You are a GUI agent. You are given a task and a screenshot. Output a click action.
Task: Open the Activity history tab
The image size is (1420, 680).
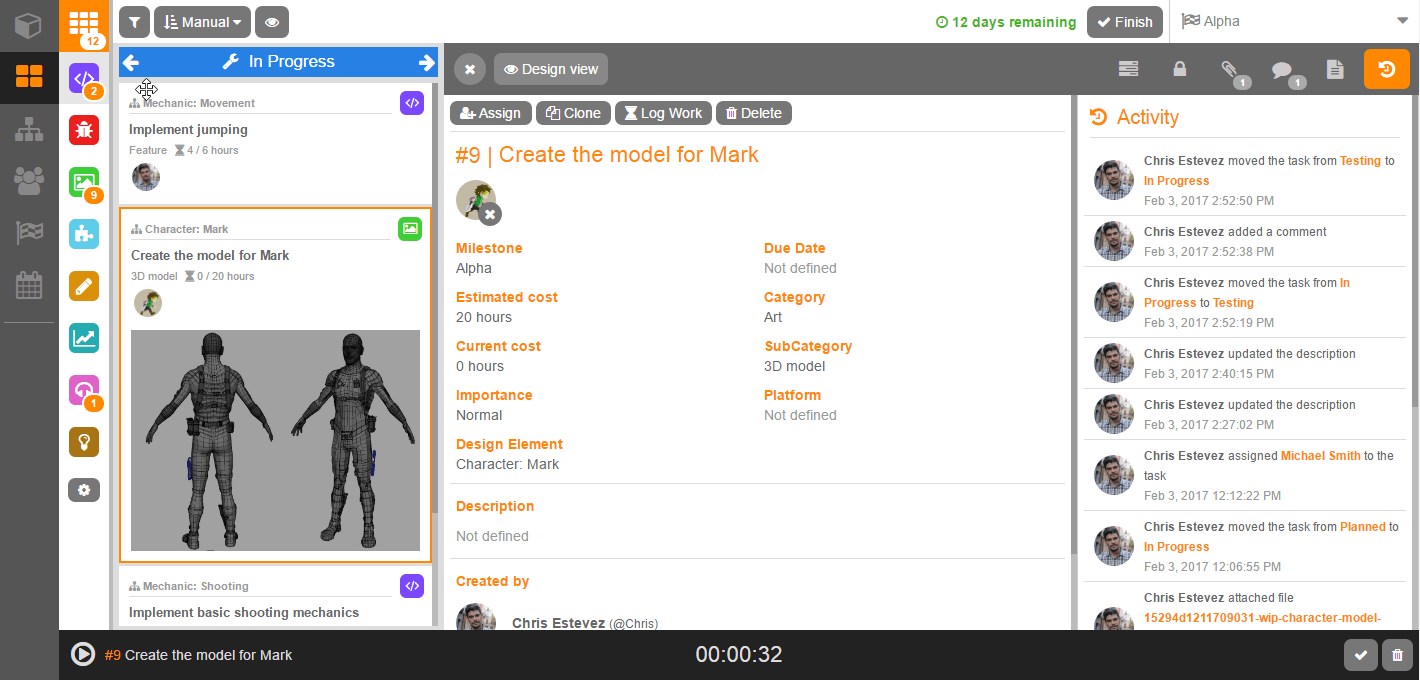point(1386,69)
